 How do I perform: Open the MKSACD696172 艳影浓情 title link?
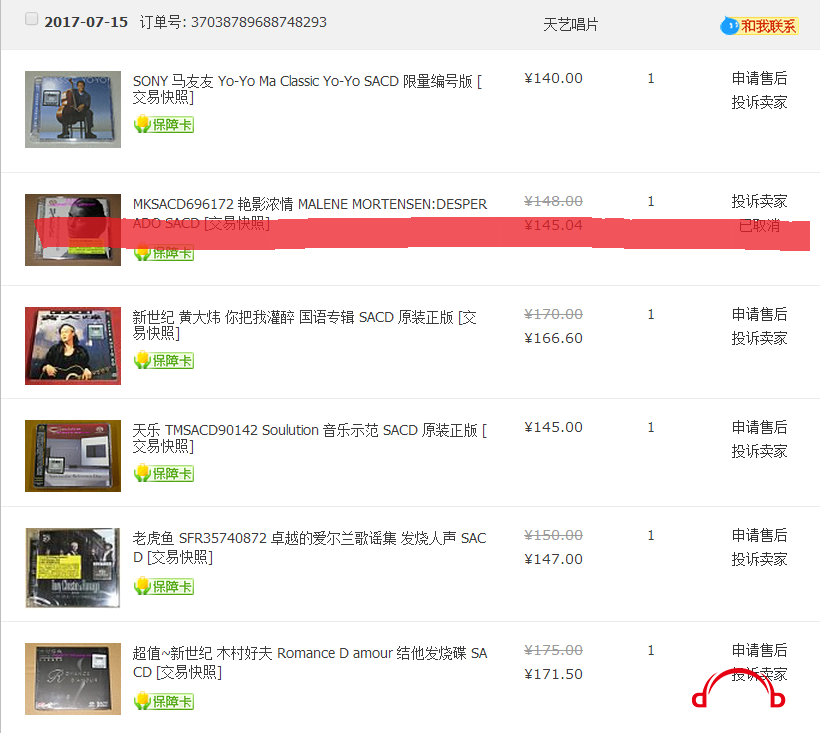point(310,213)
